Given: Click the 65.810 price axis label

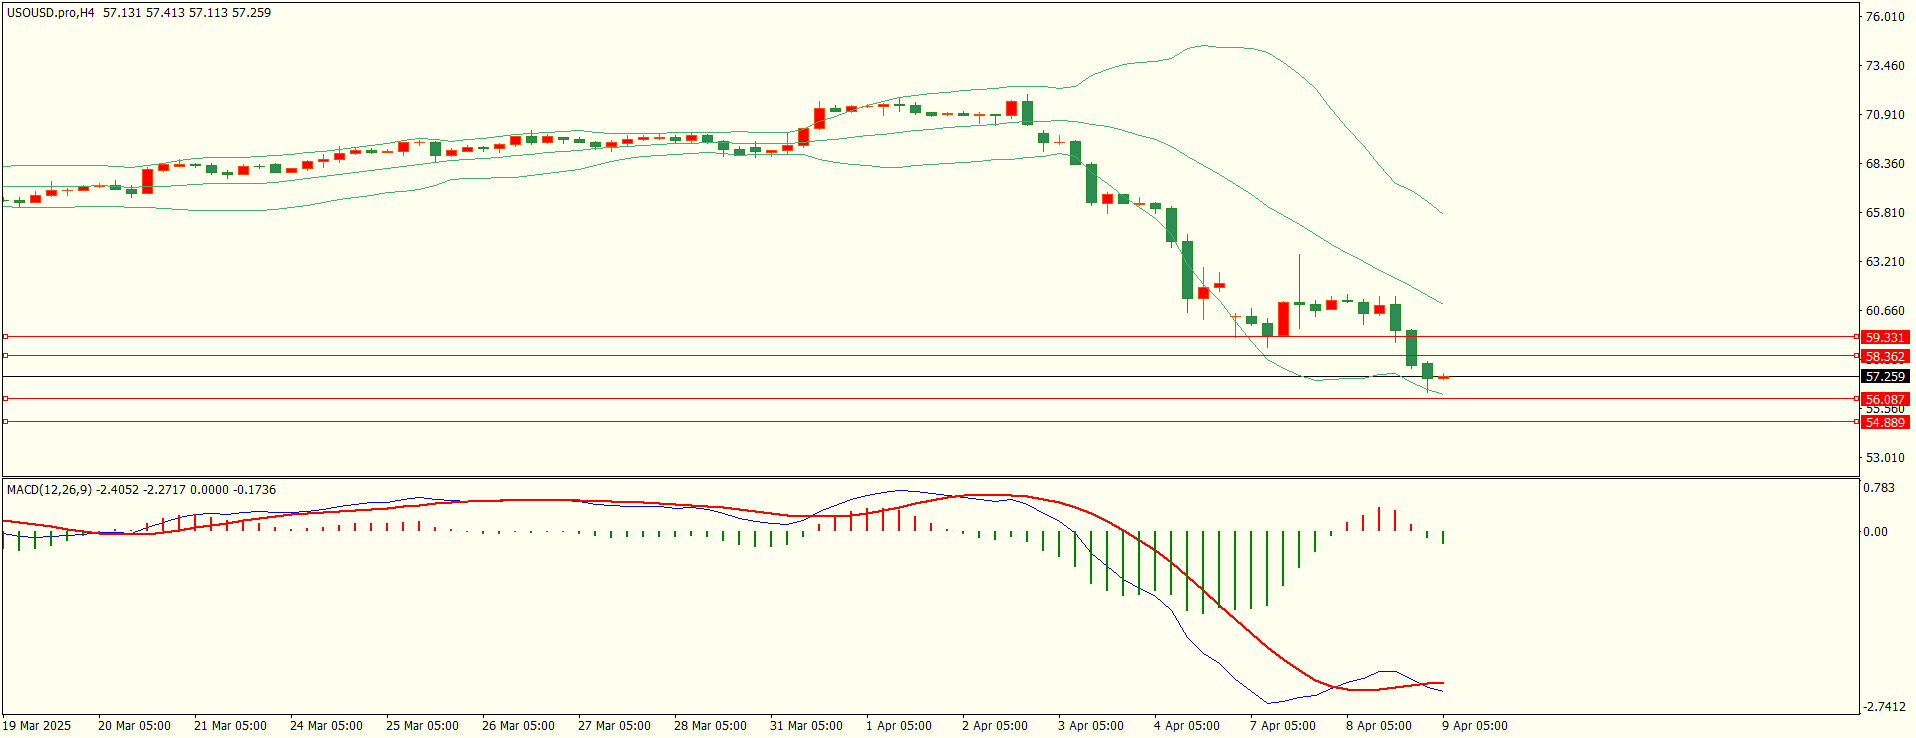Looking at the screenshot, I should 1885,213.
